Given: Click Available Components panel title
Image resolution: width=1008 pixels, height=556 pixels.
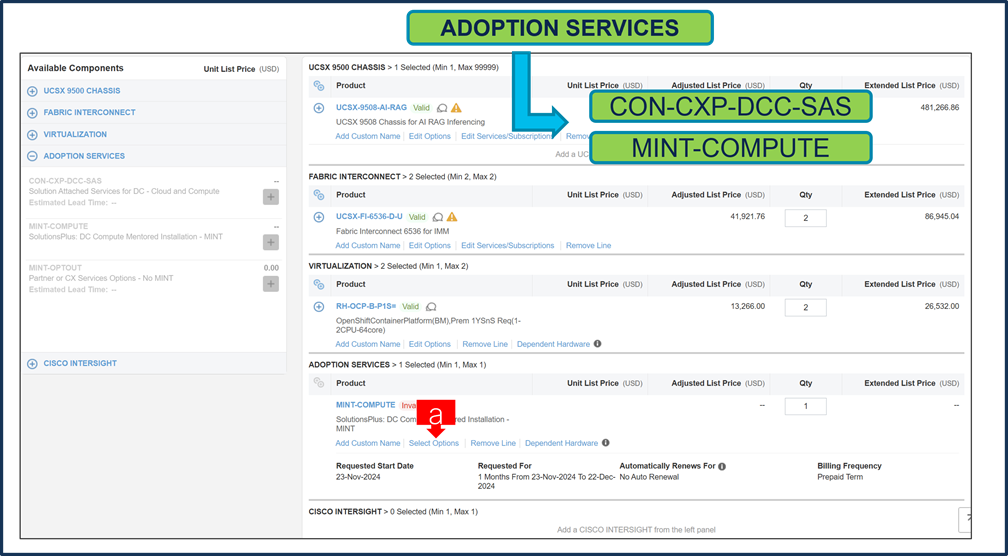Looking at the screenshot, I should coord(75,68).
